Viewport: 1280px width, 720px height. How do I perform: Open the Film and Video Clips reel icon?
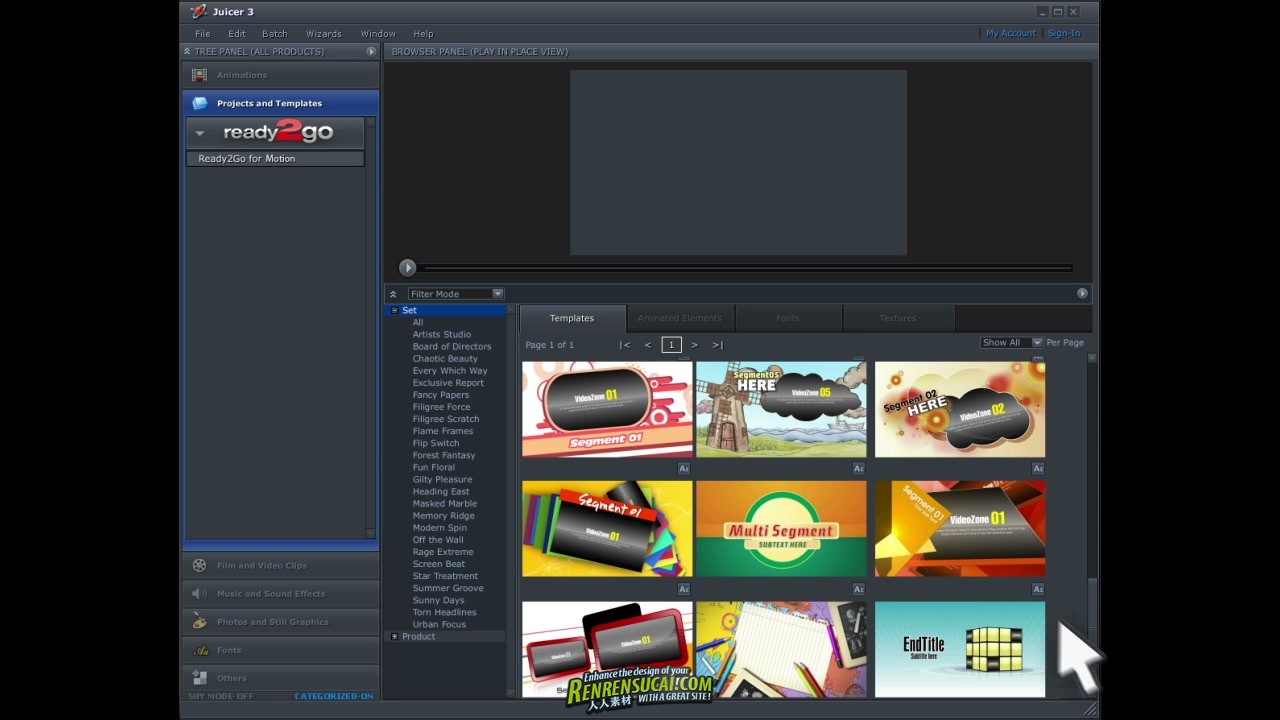[199, 565]
